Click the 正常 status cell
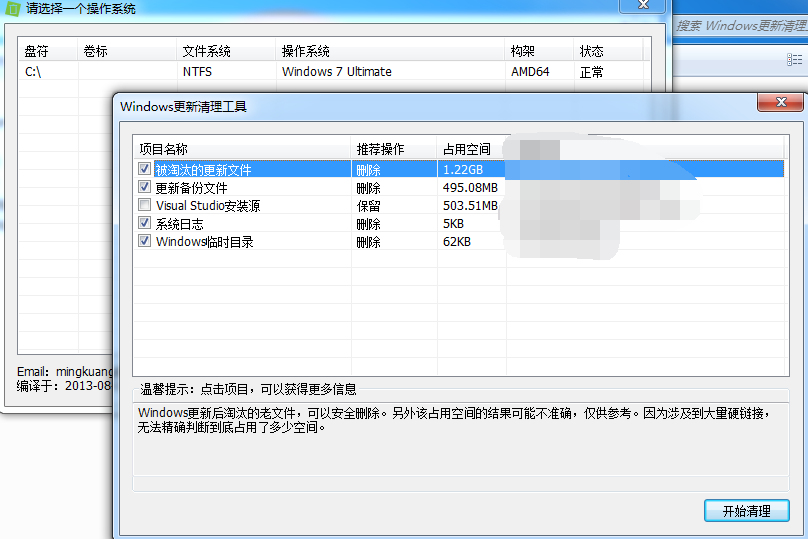 coord(591,72)
